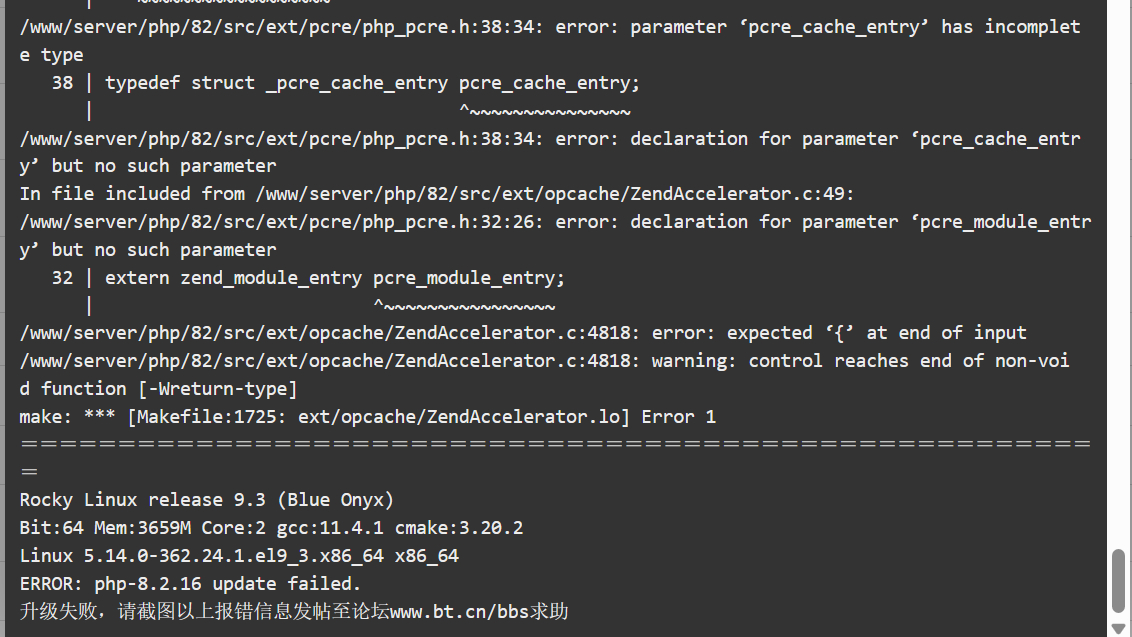Click the 'expected ‘{’ at end of input' error line

click(523, 333)
